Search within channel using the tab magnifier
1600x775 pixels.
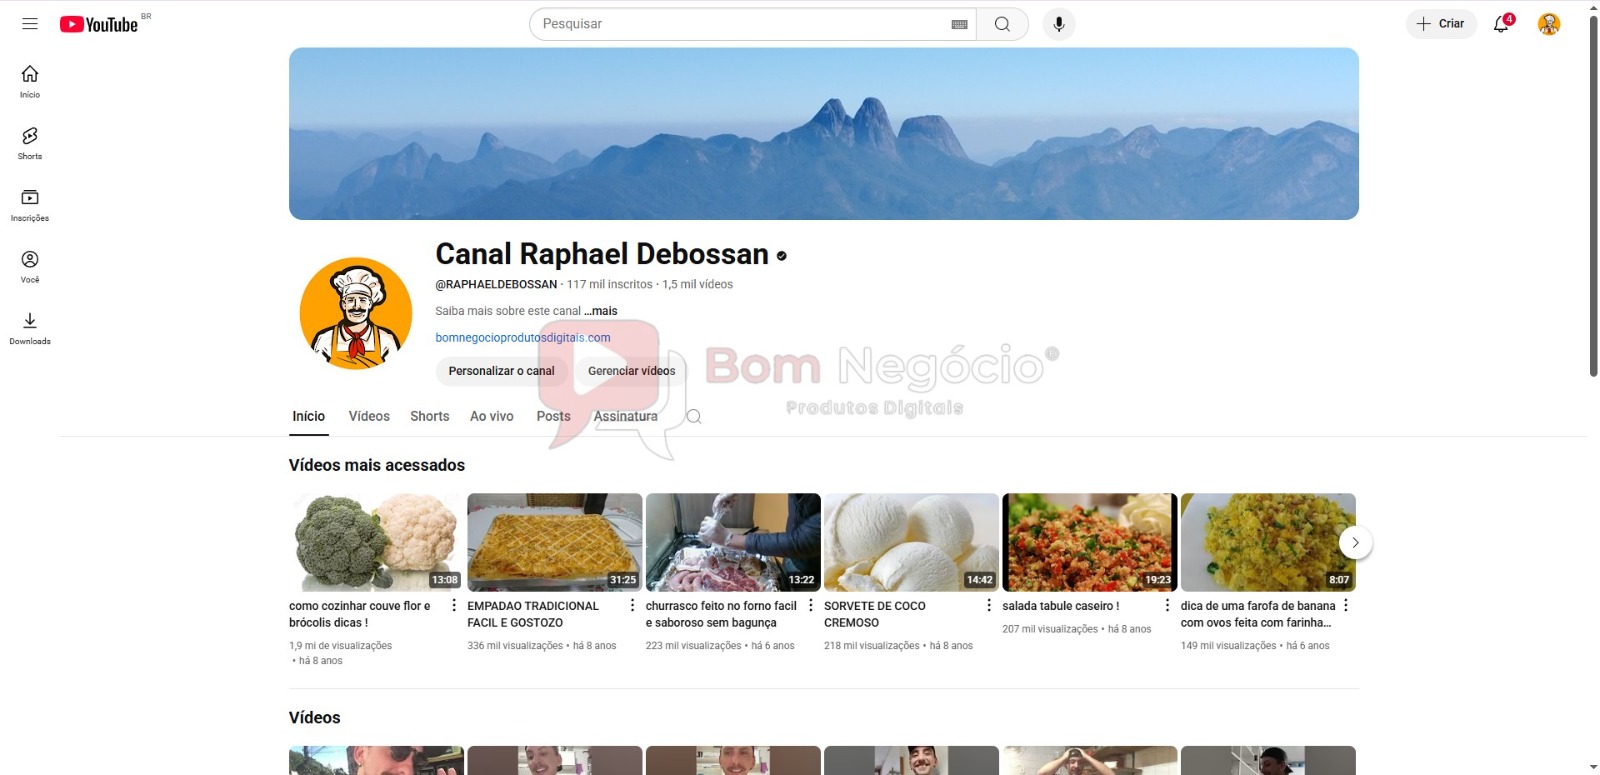point(694,417)
